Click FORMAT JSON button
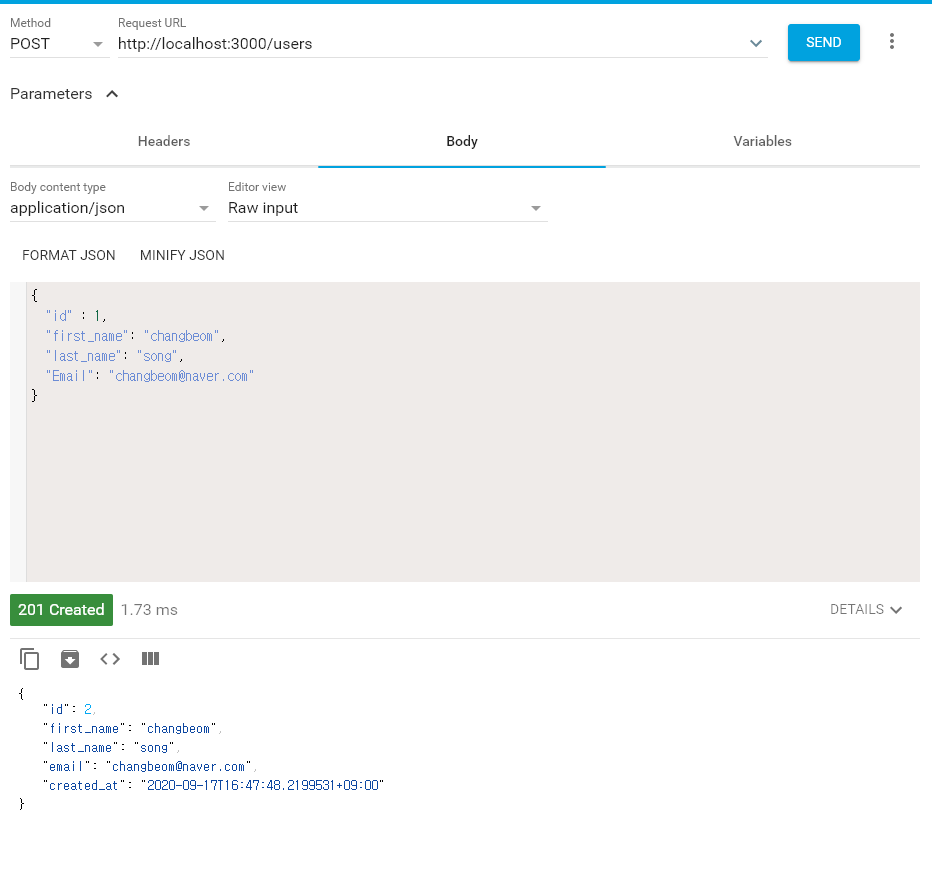 (x=69, y=255)
